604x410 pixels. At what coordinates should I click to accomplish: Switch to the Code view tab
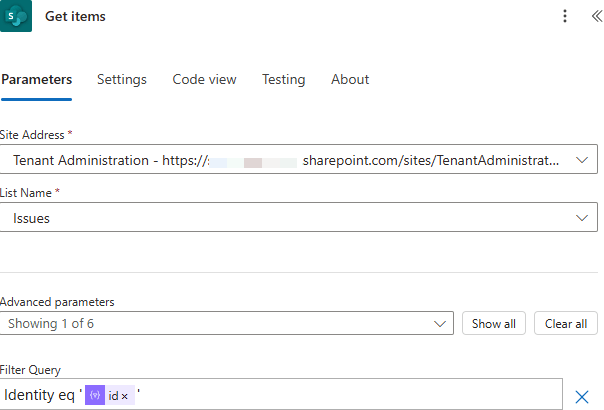click(204, 80)
